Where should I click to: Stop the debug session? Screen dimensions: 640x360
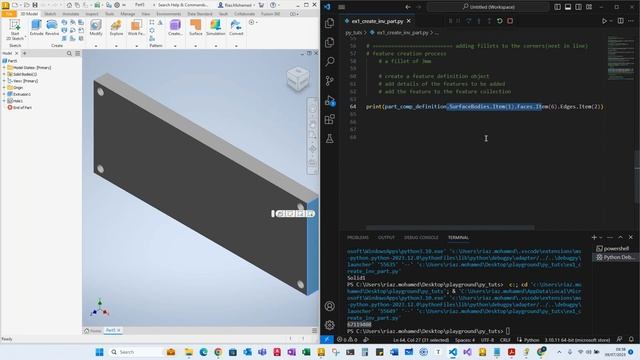coord(510,21)
